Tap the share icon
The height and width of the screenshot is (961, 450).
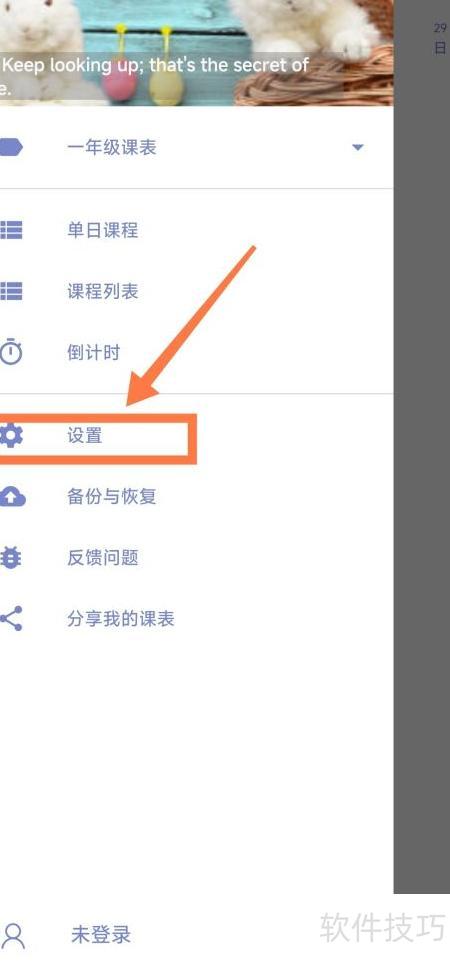click(11, 618)
